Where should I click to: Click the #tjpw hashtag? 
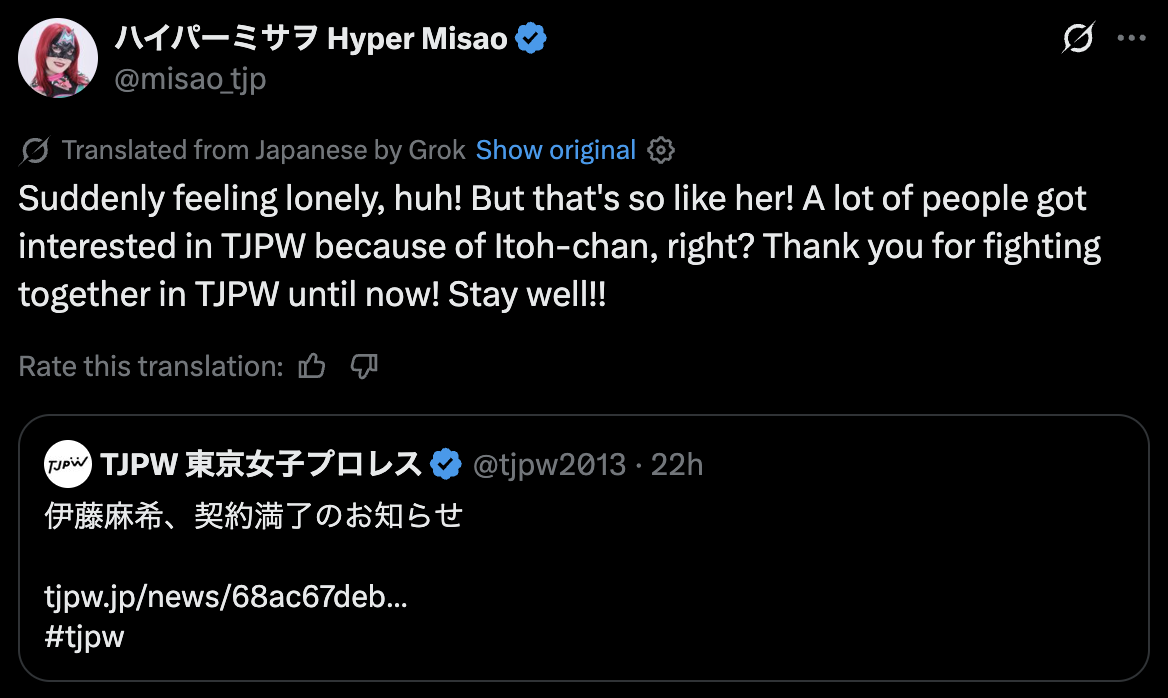pos(85,637)
